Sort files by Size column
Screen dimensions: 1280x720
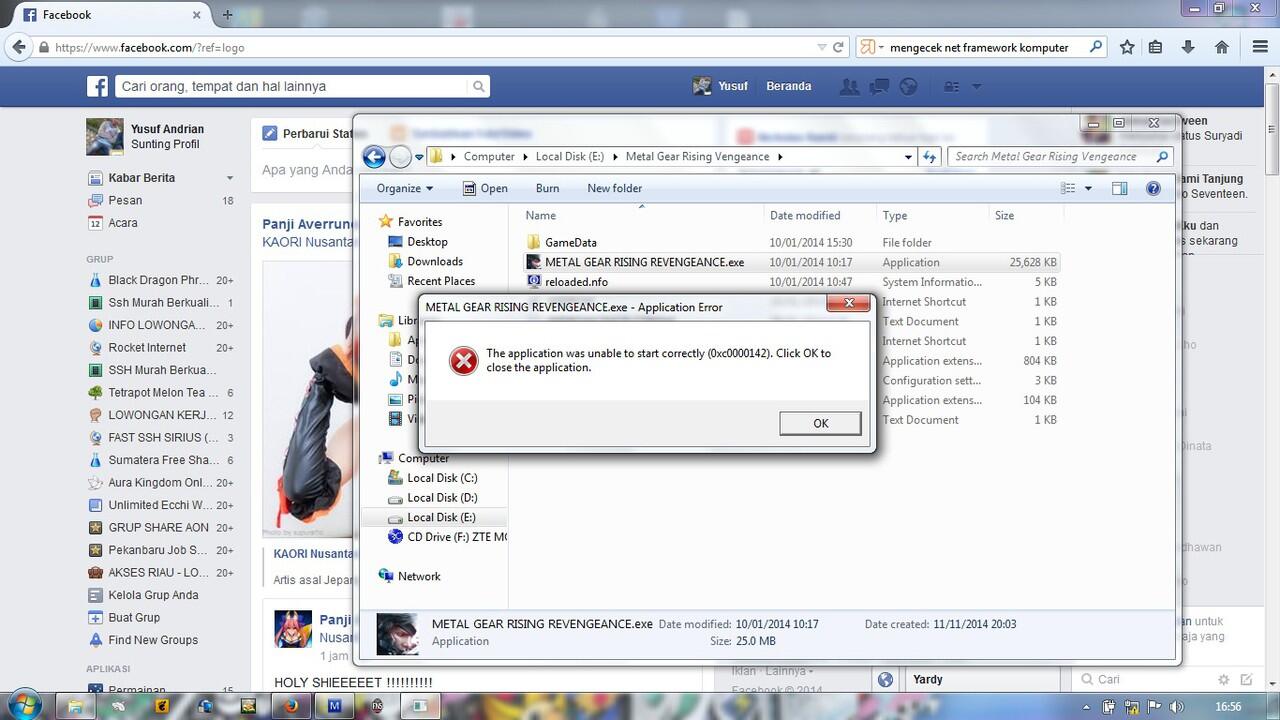pos(1004,215)
